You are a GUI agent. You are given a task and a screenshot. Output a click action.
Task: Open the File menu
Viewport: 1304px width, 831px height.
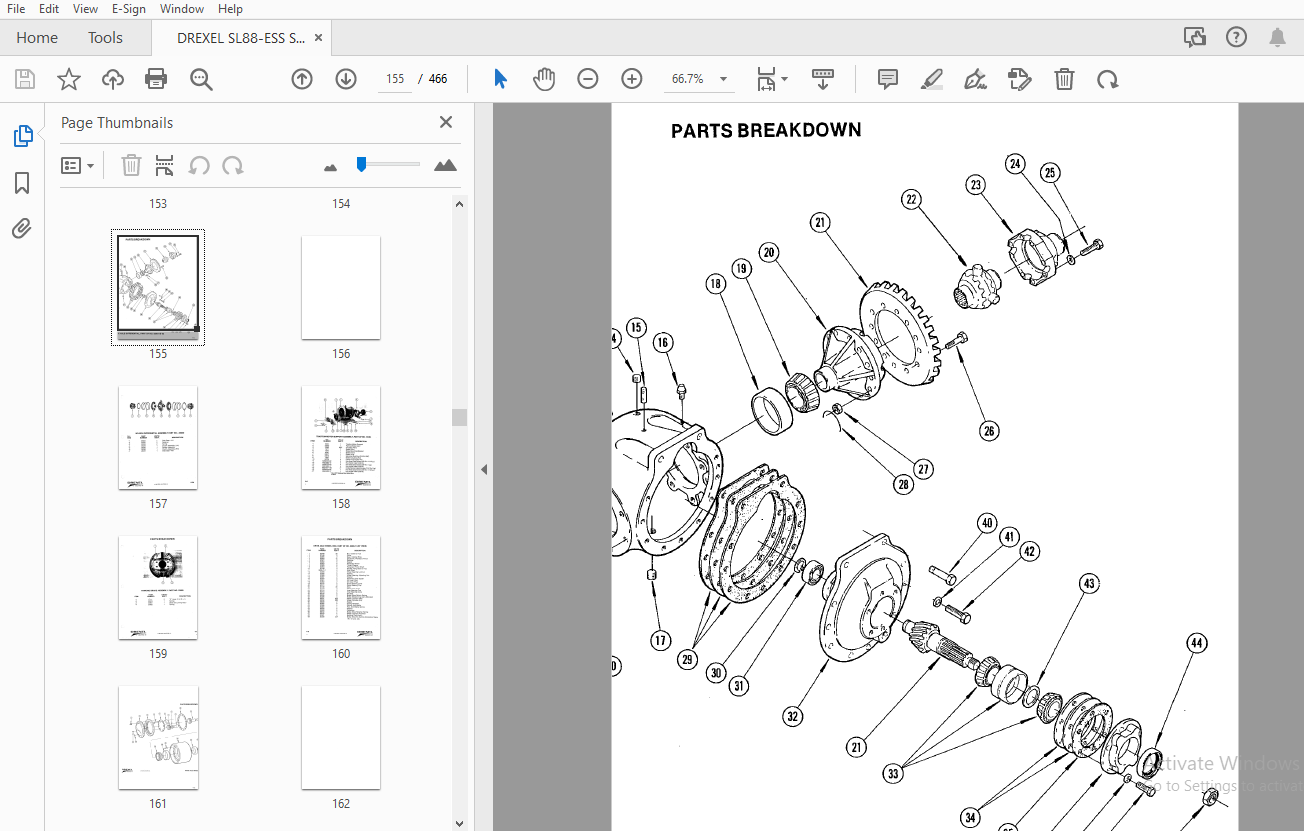16,9
